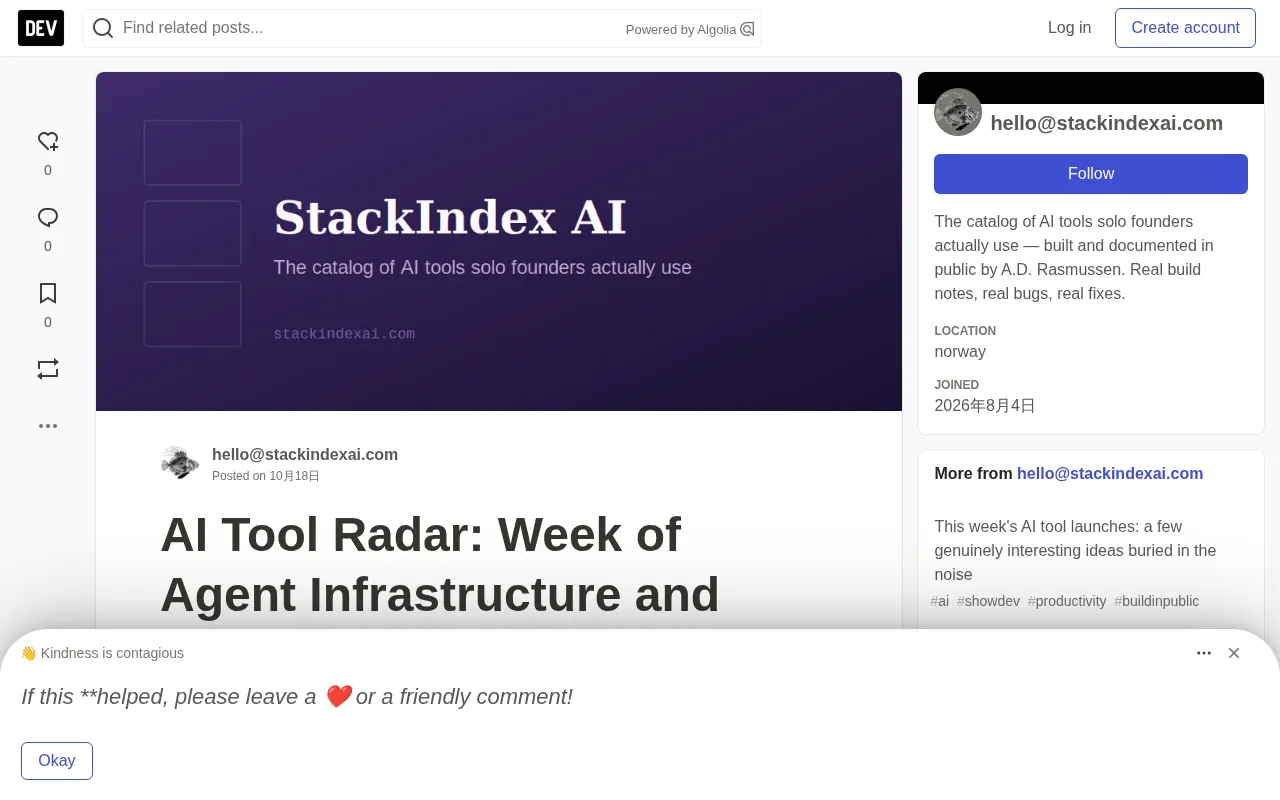Select the #ai tag
Screen dimensions: 1280x800
(940, 601)
